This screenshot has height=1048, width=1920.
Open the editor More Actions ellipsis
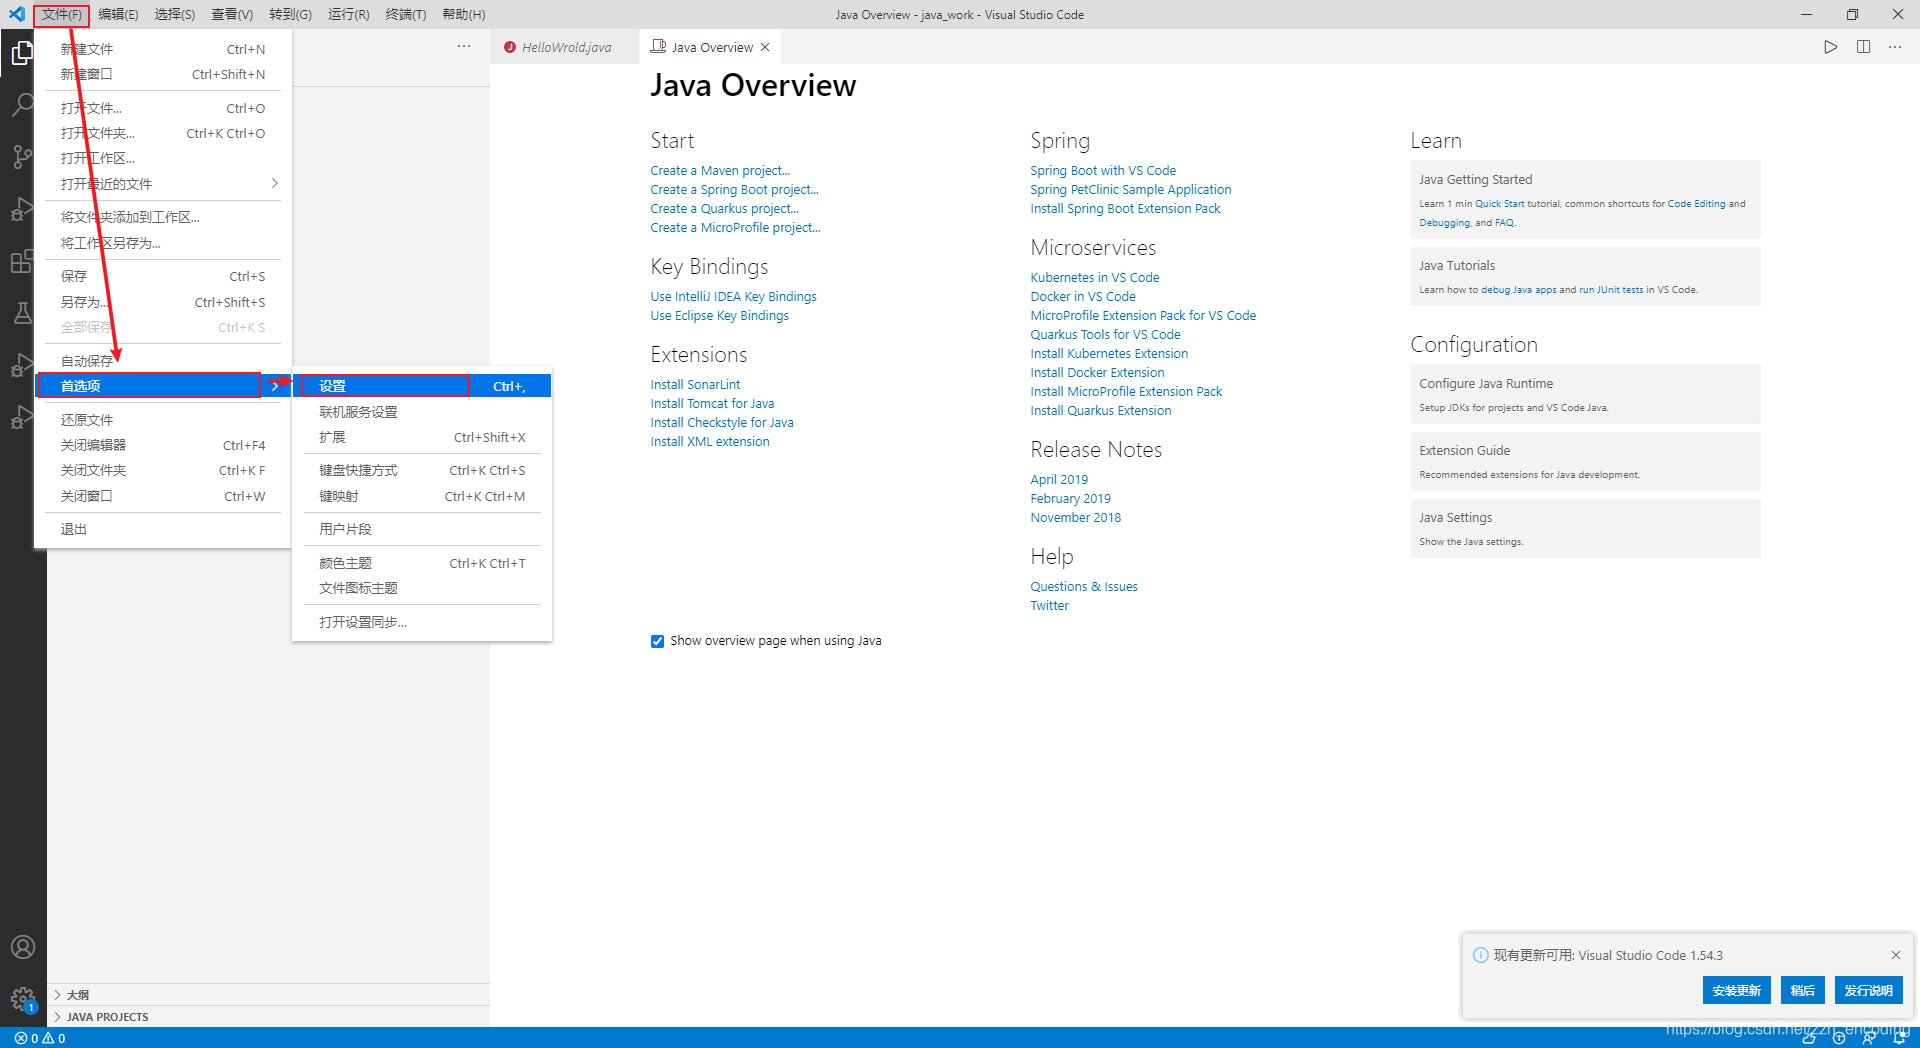click(x=1895, y=47)
